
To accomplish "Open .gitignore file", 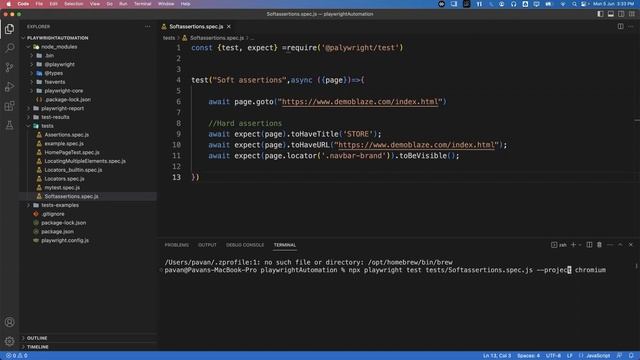I will pos(53,214).
